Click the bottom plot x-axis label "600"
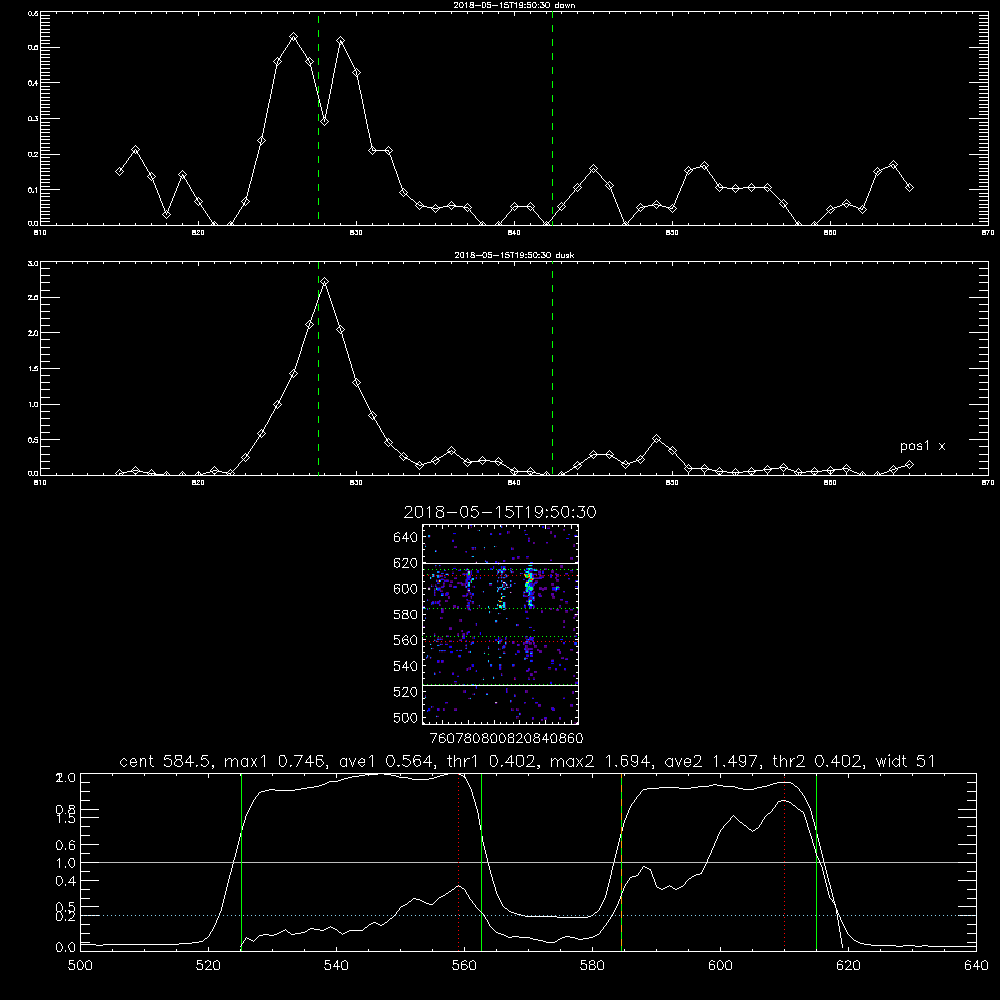1000x1000 pixels. point(720,965)
